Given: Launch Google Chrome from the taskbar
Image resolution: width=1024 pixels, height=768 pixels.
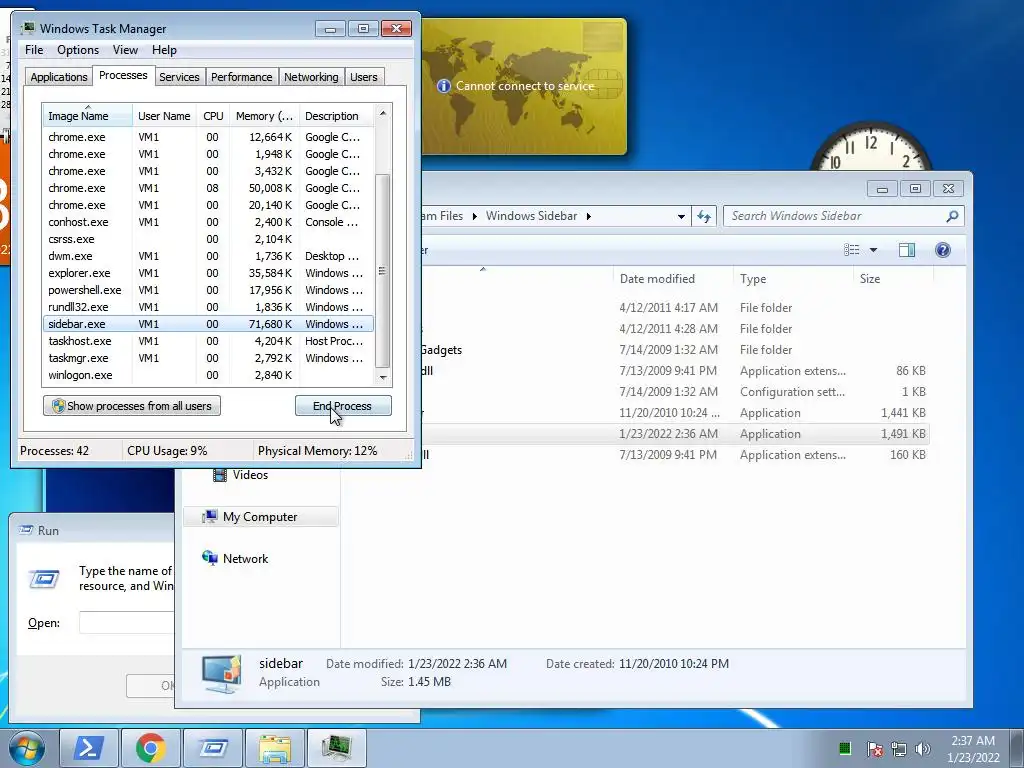Looking at the screenshot, I should click(150, 748).
